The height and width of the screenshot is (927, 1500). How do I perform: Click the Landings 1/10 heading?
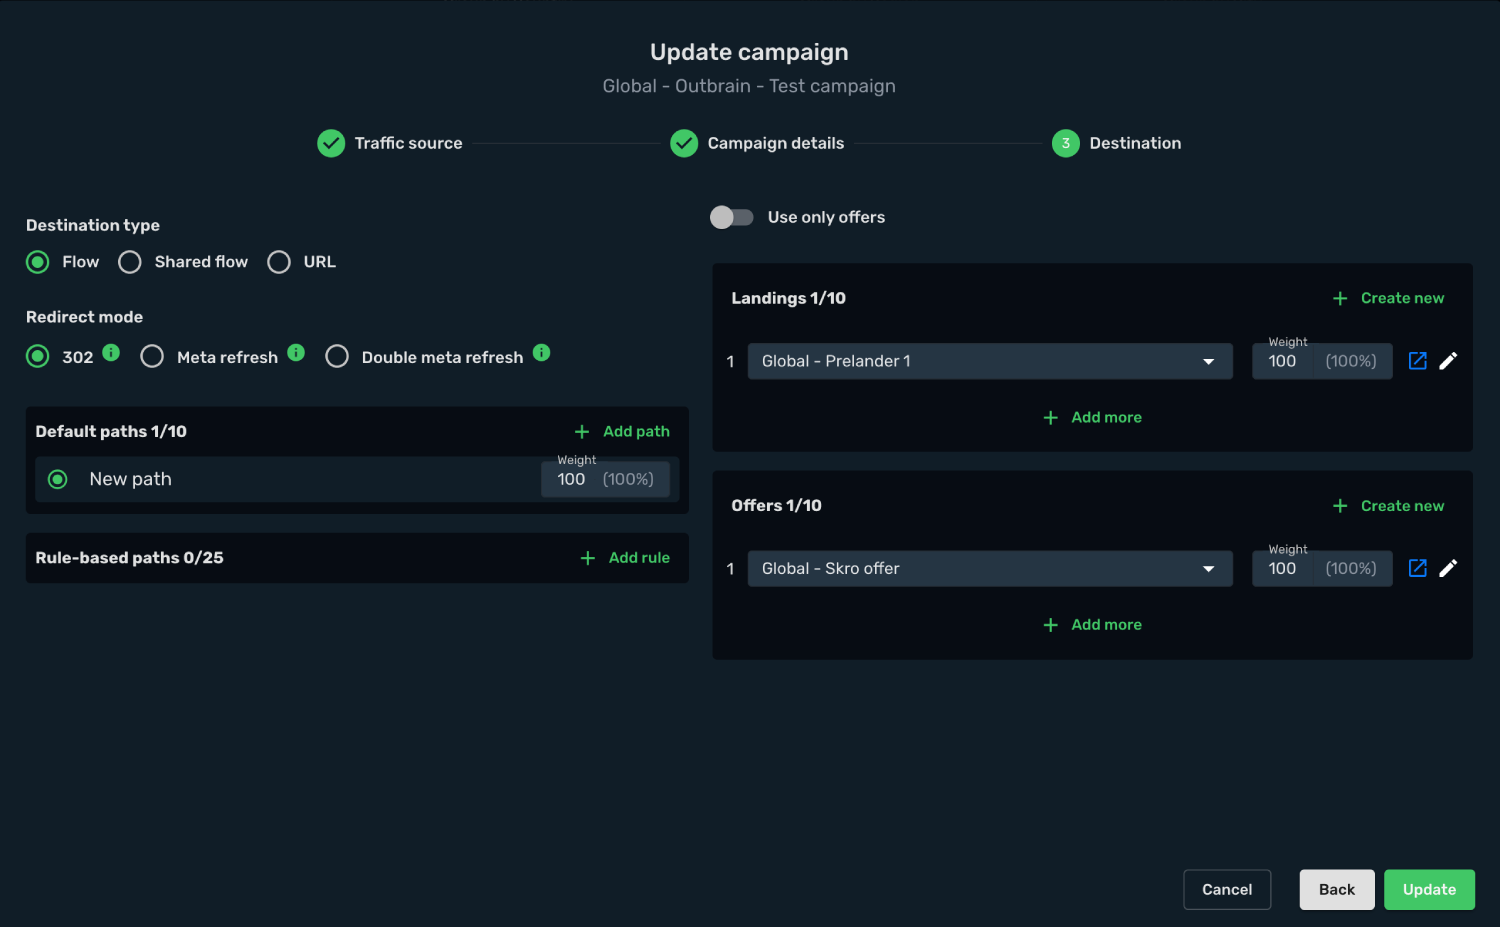[x=789, y=298]
